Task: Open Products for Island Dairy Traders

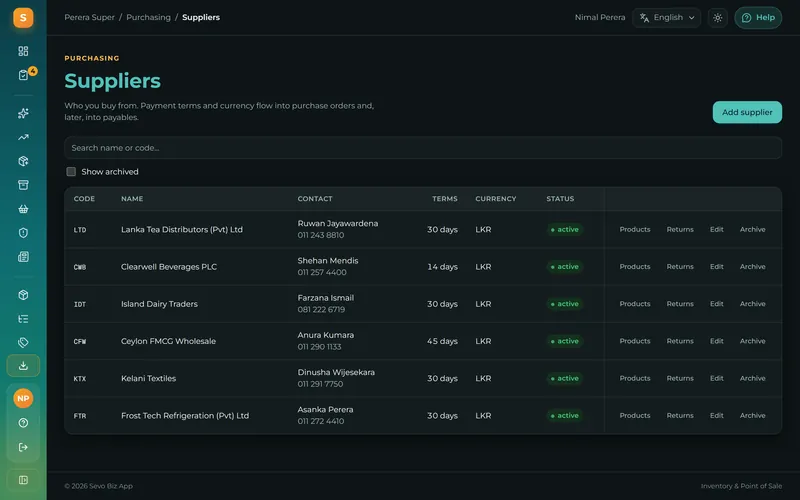Action: 635,304
